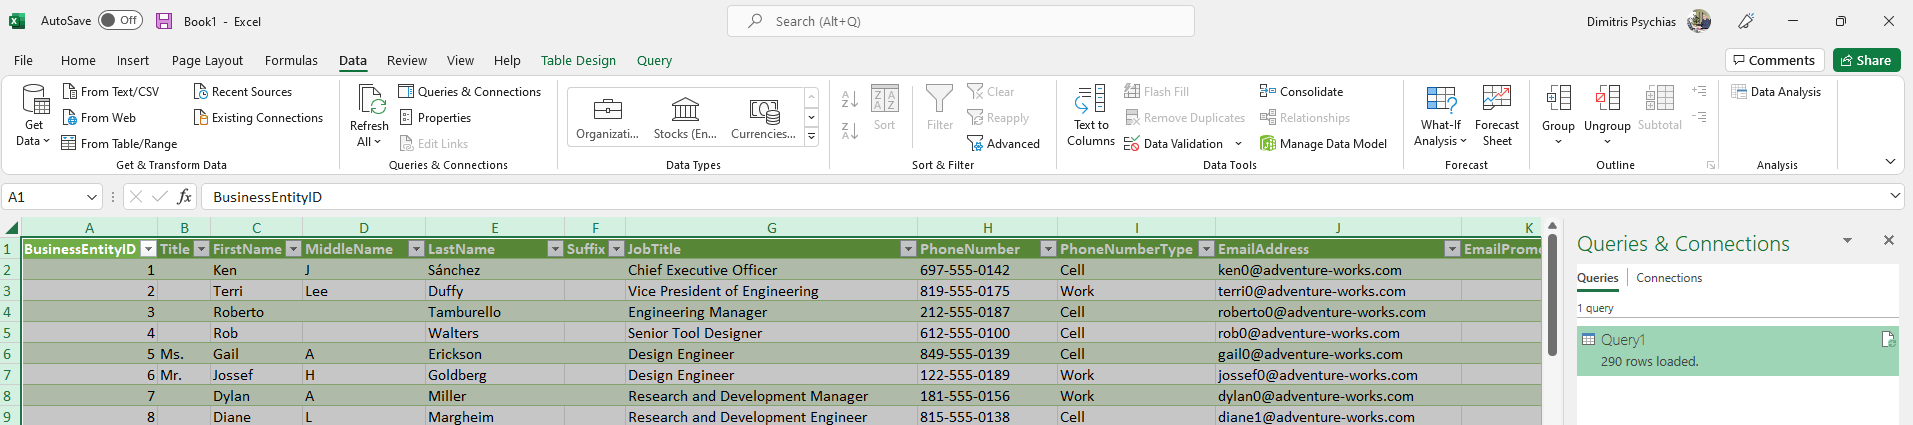Select the Stocks data type
The height and width of the screenshot is (425, 1913).
pyautogui.click(x=685, y=110)
